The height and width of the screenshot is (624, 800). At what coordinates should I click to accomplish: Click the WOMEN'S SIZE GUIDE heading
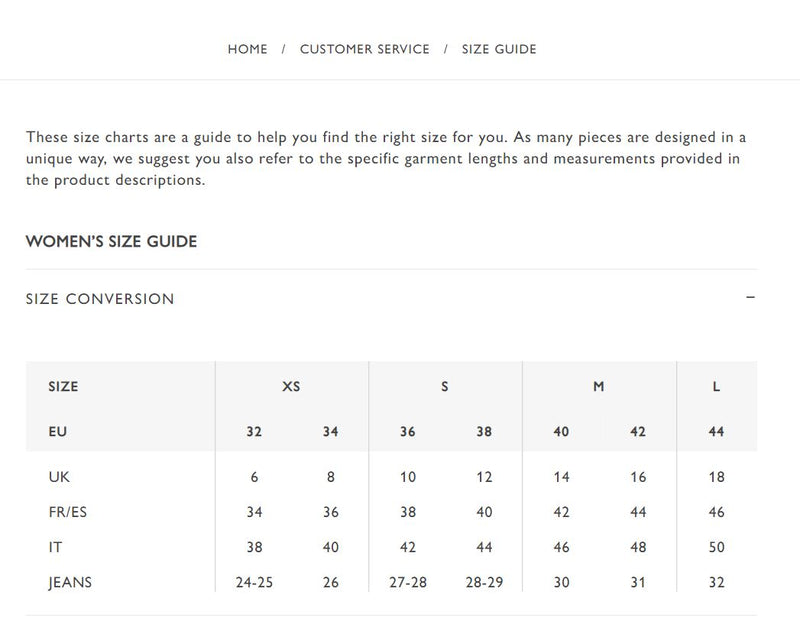point(111,241)
